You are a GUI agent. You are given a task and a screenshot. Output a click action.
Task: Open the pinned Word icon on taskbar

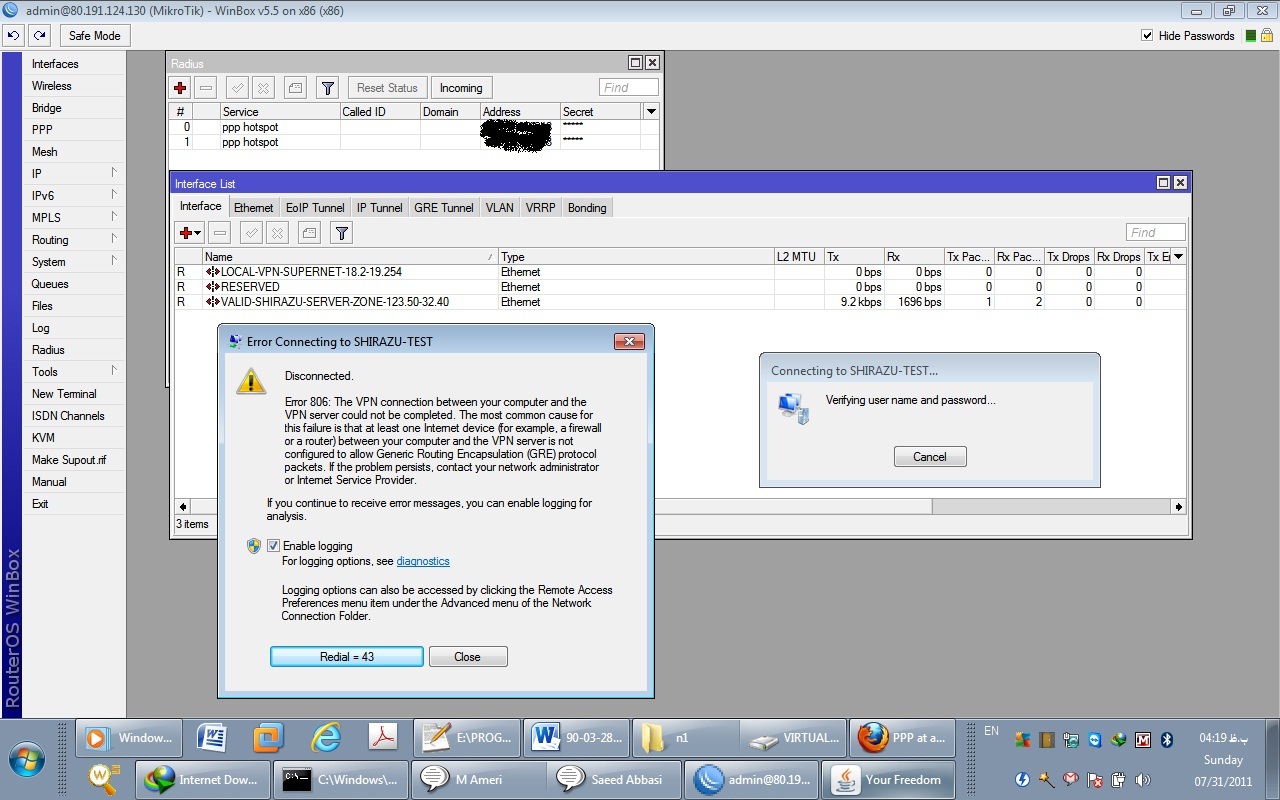(x=212, y=739)
